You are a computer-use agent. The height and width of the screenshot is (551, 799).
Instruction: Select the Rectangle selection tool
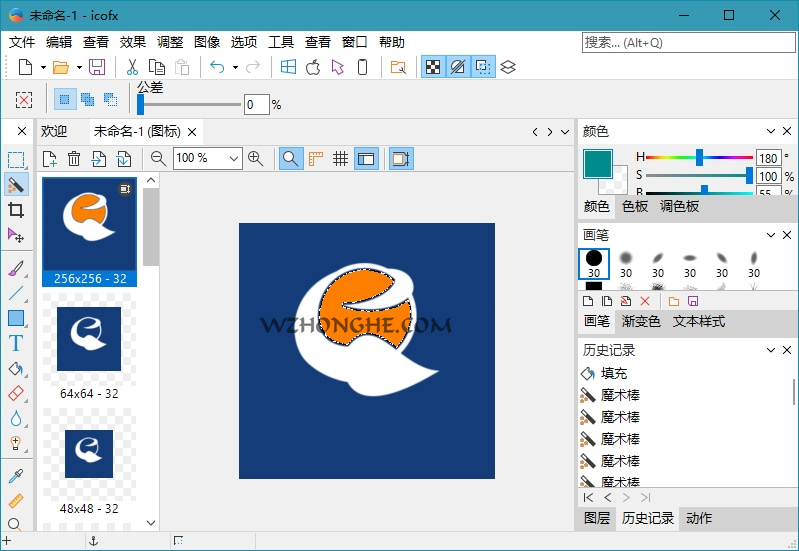tap(16, 160)
